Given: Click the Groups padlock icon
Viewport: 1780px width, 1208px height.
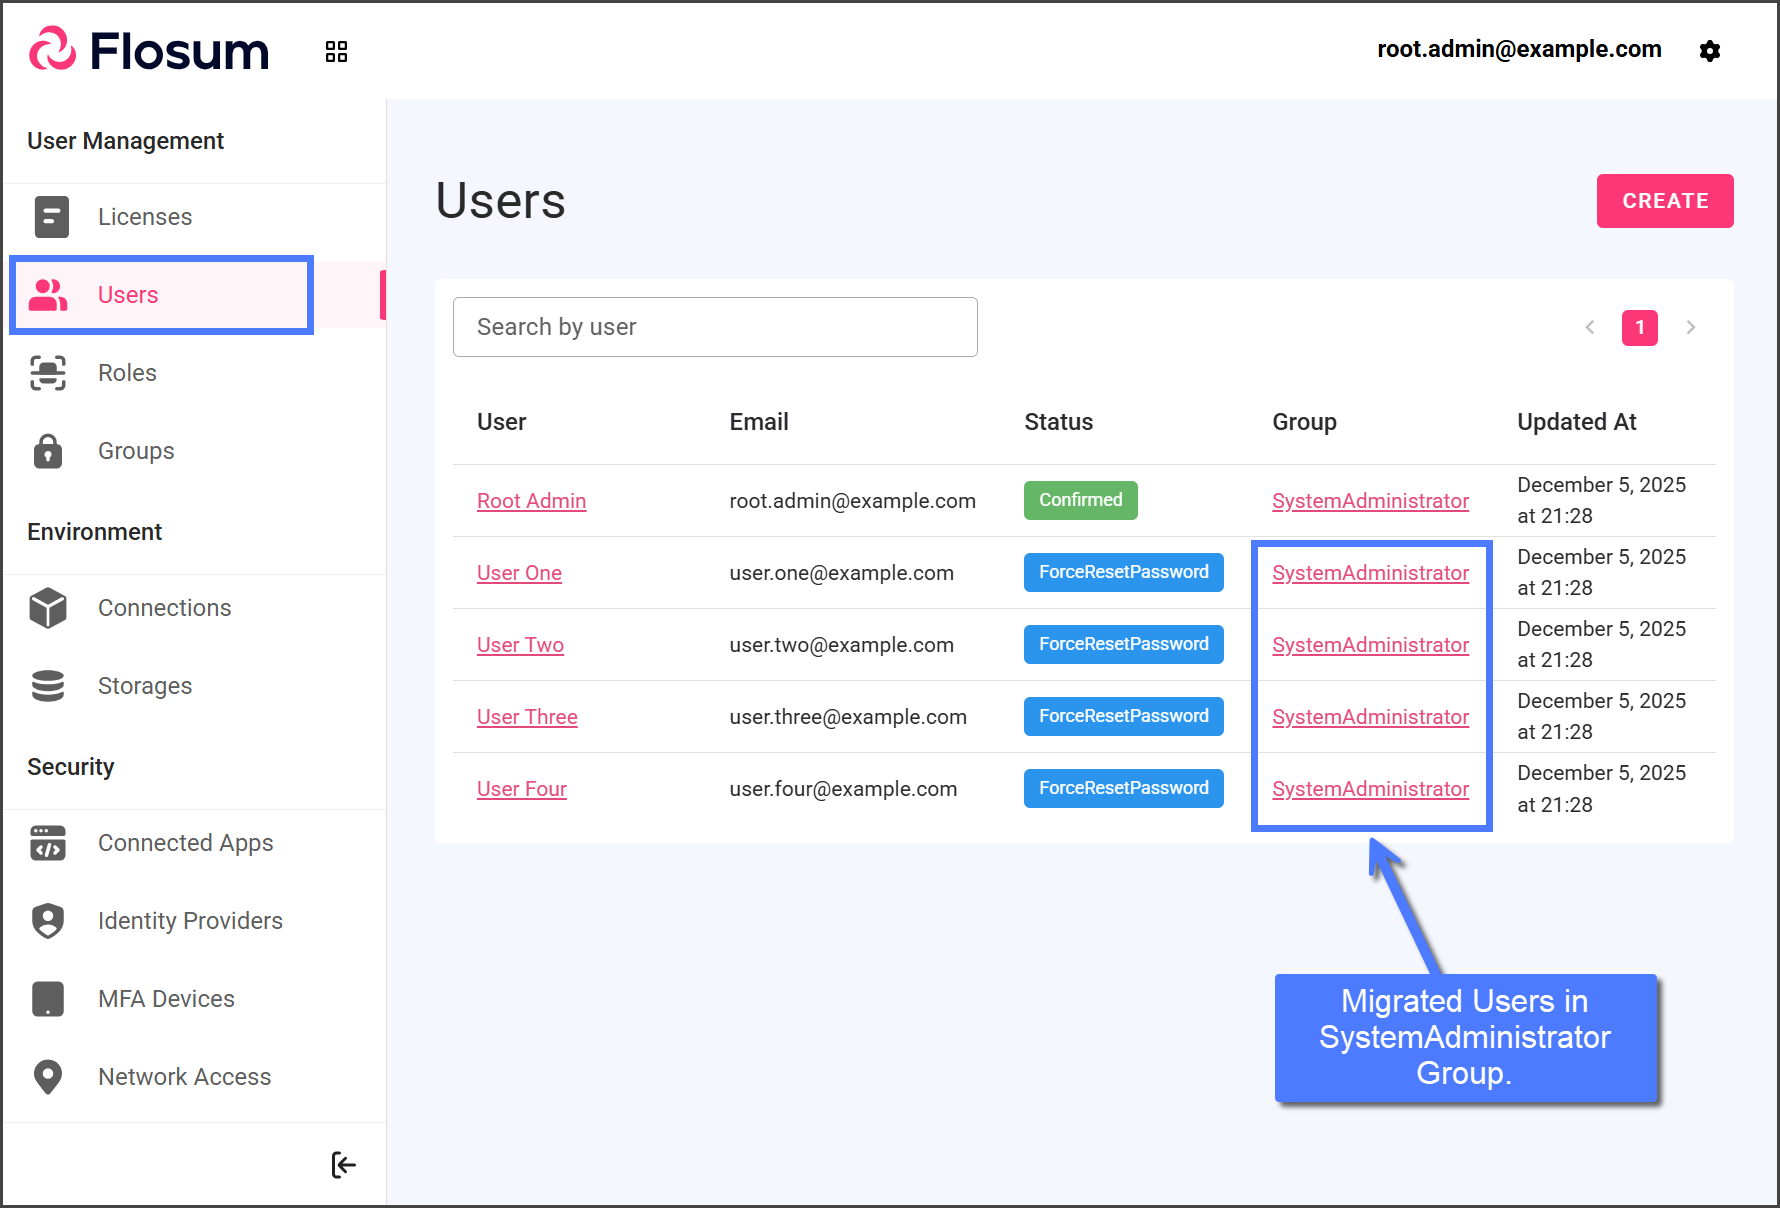Looking at the screenshot, I should point(48,451).
